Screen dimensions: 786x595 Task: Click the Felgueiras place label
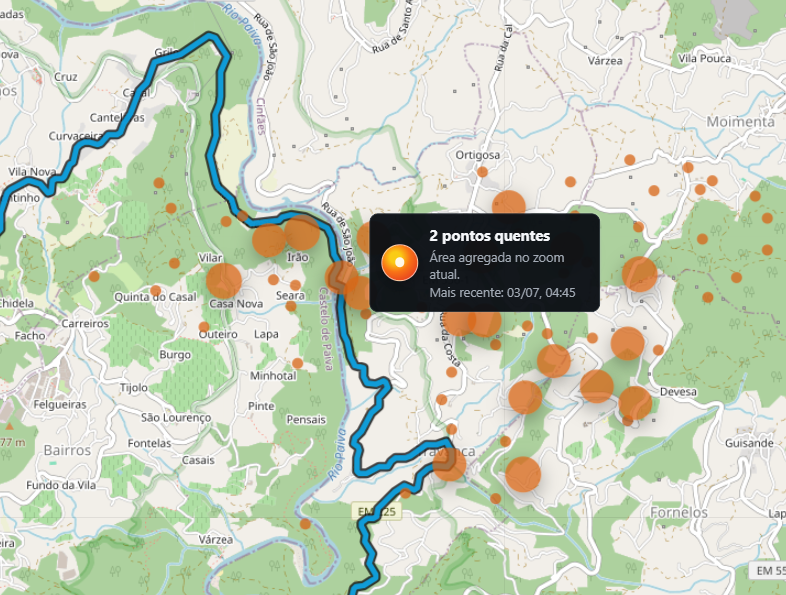pos(60,404)
